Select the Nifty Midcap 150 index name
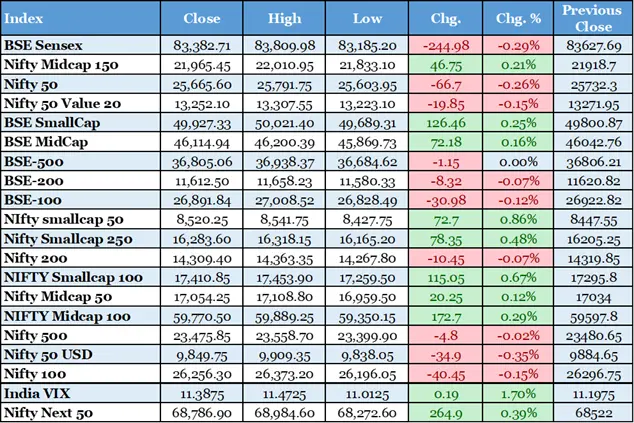This screenshot has width=634, height=423. (x=60, y=64)
